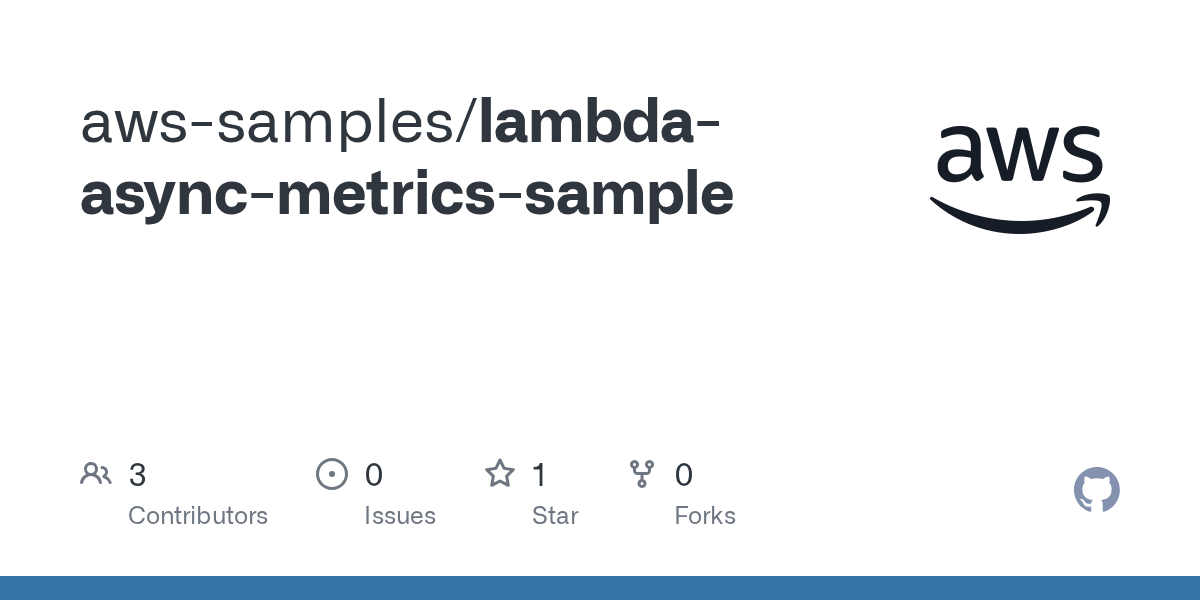Open the lambda-async-metrics-sample repository name
The width and height of the screenshot is (1200, 600).
407,158
